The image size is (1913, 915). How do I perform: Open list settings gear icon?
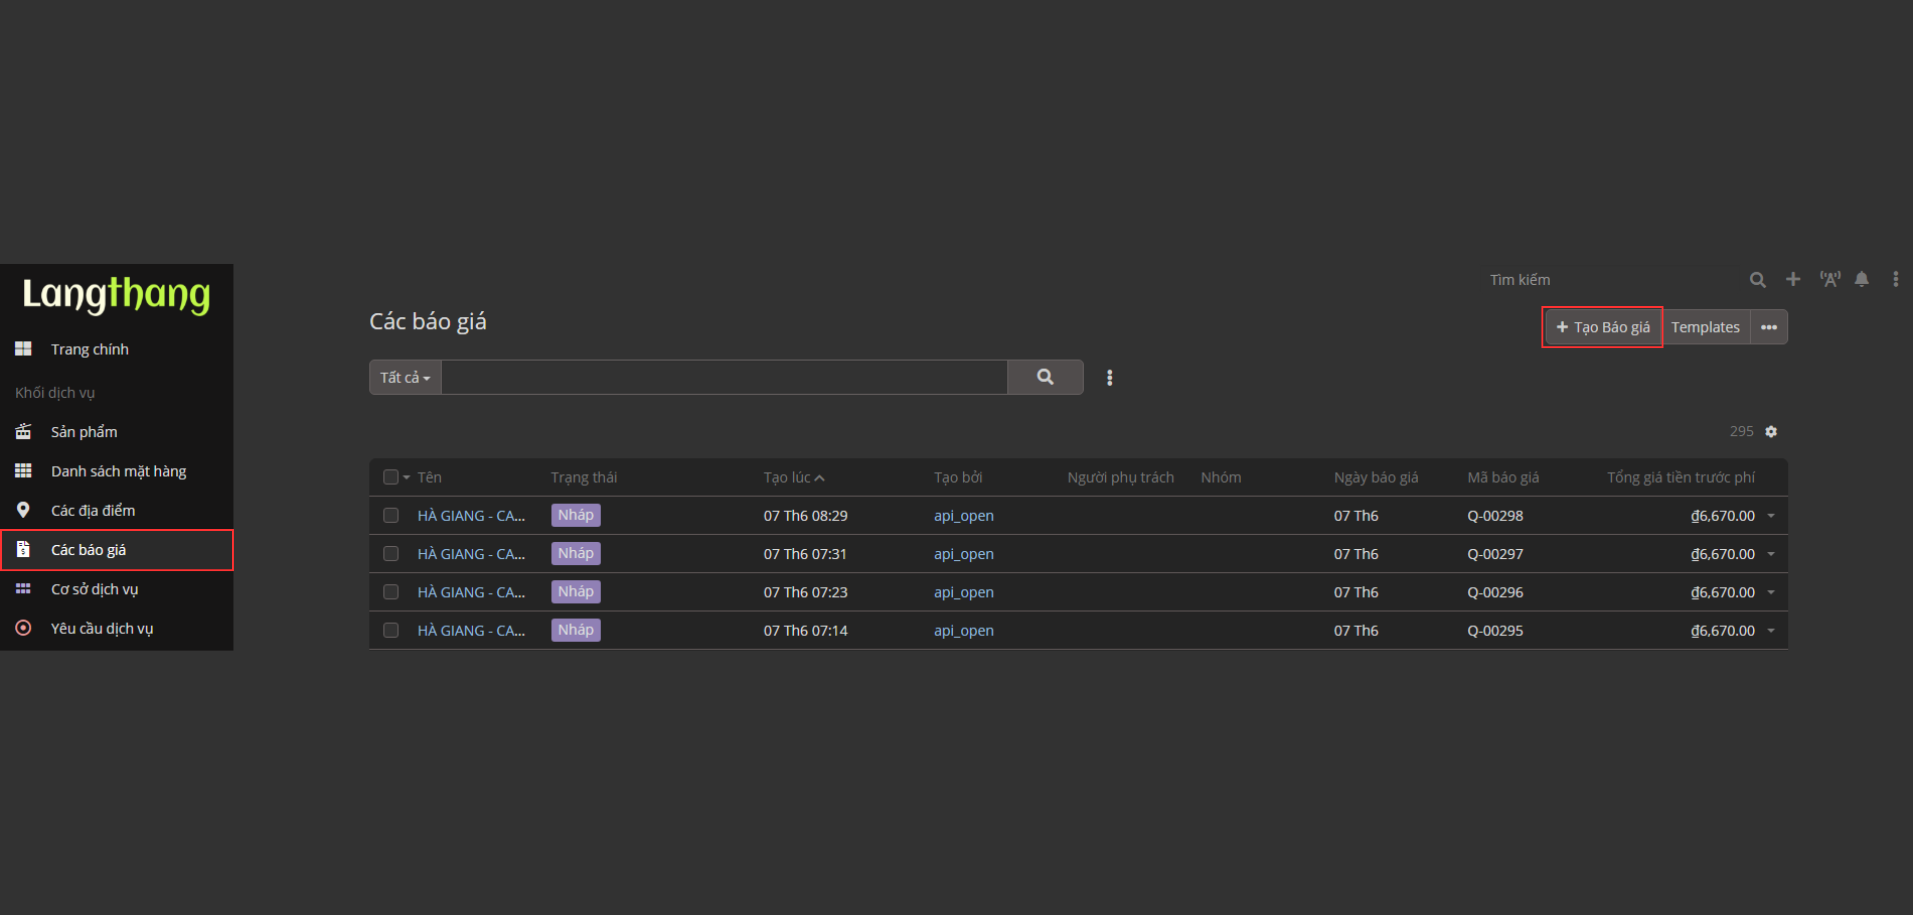[1771, 432]
